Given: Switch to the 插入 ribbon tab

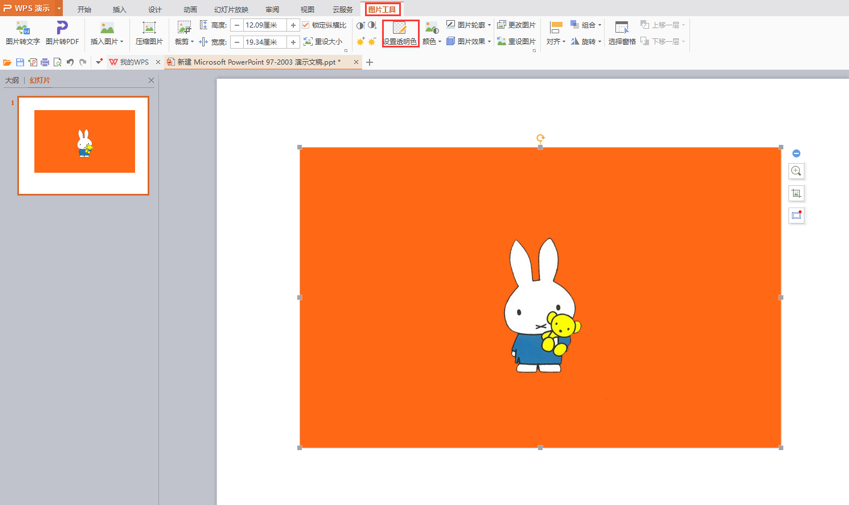Looking at the screenshot, I should click(x=120, y=9).
